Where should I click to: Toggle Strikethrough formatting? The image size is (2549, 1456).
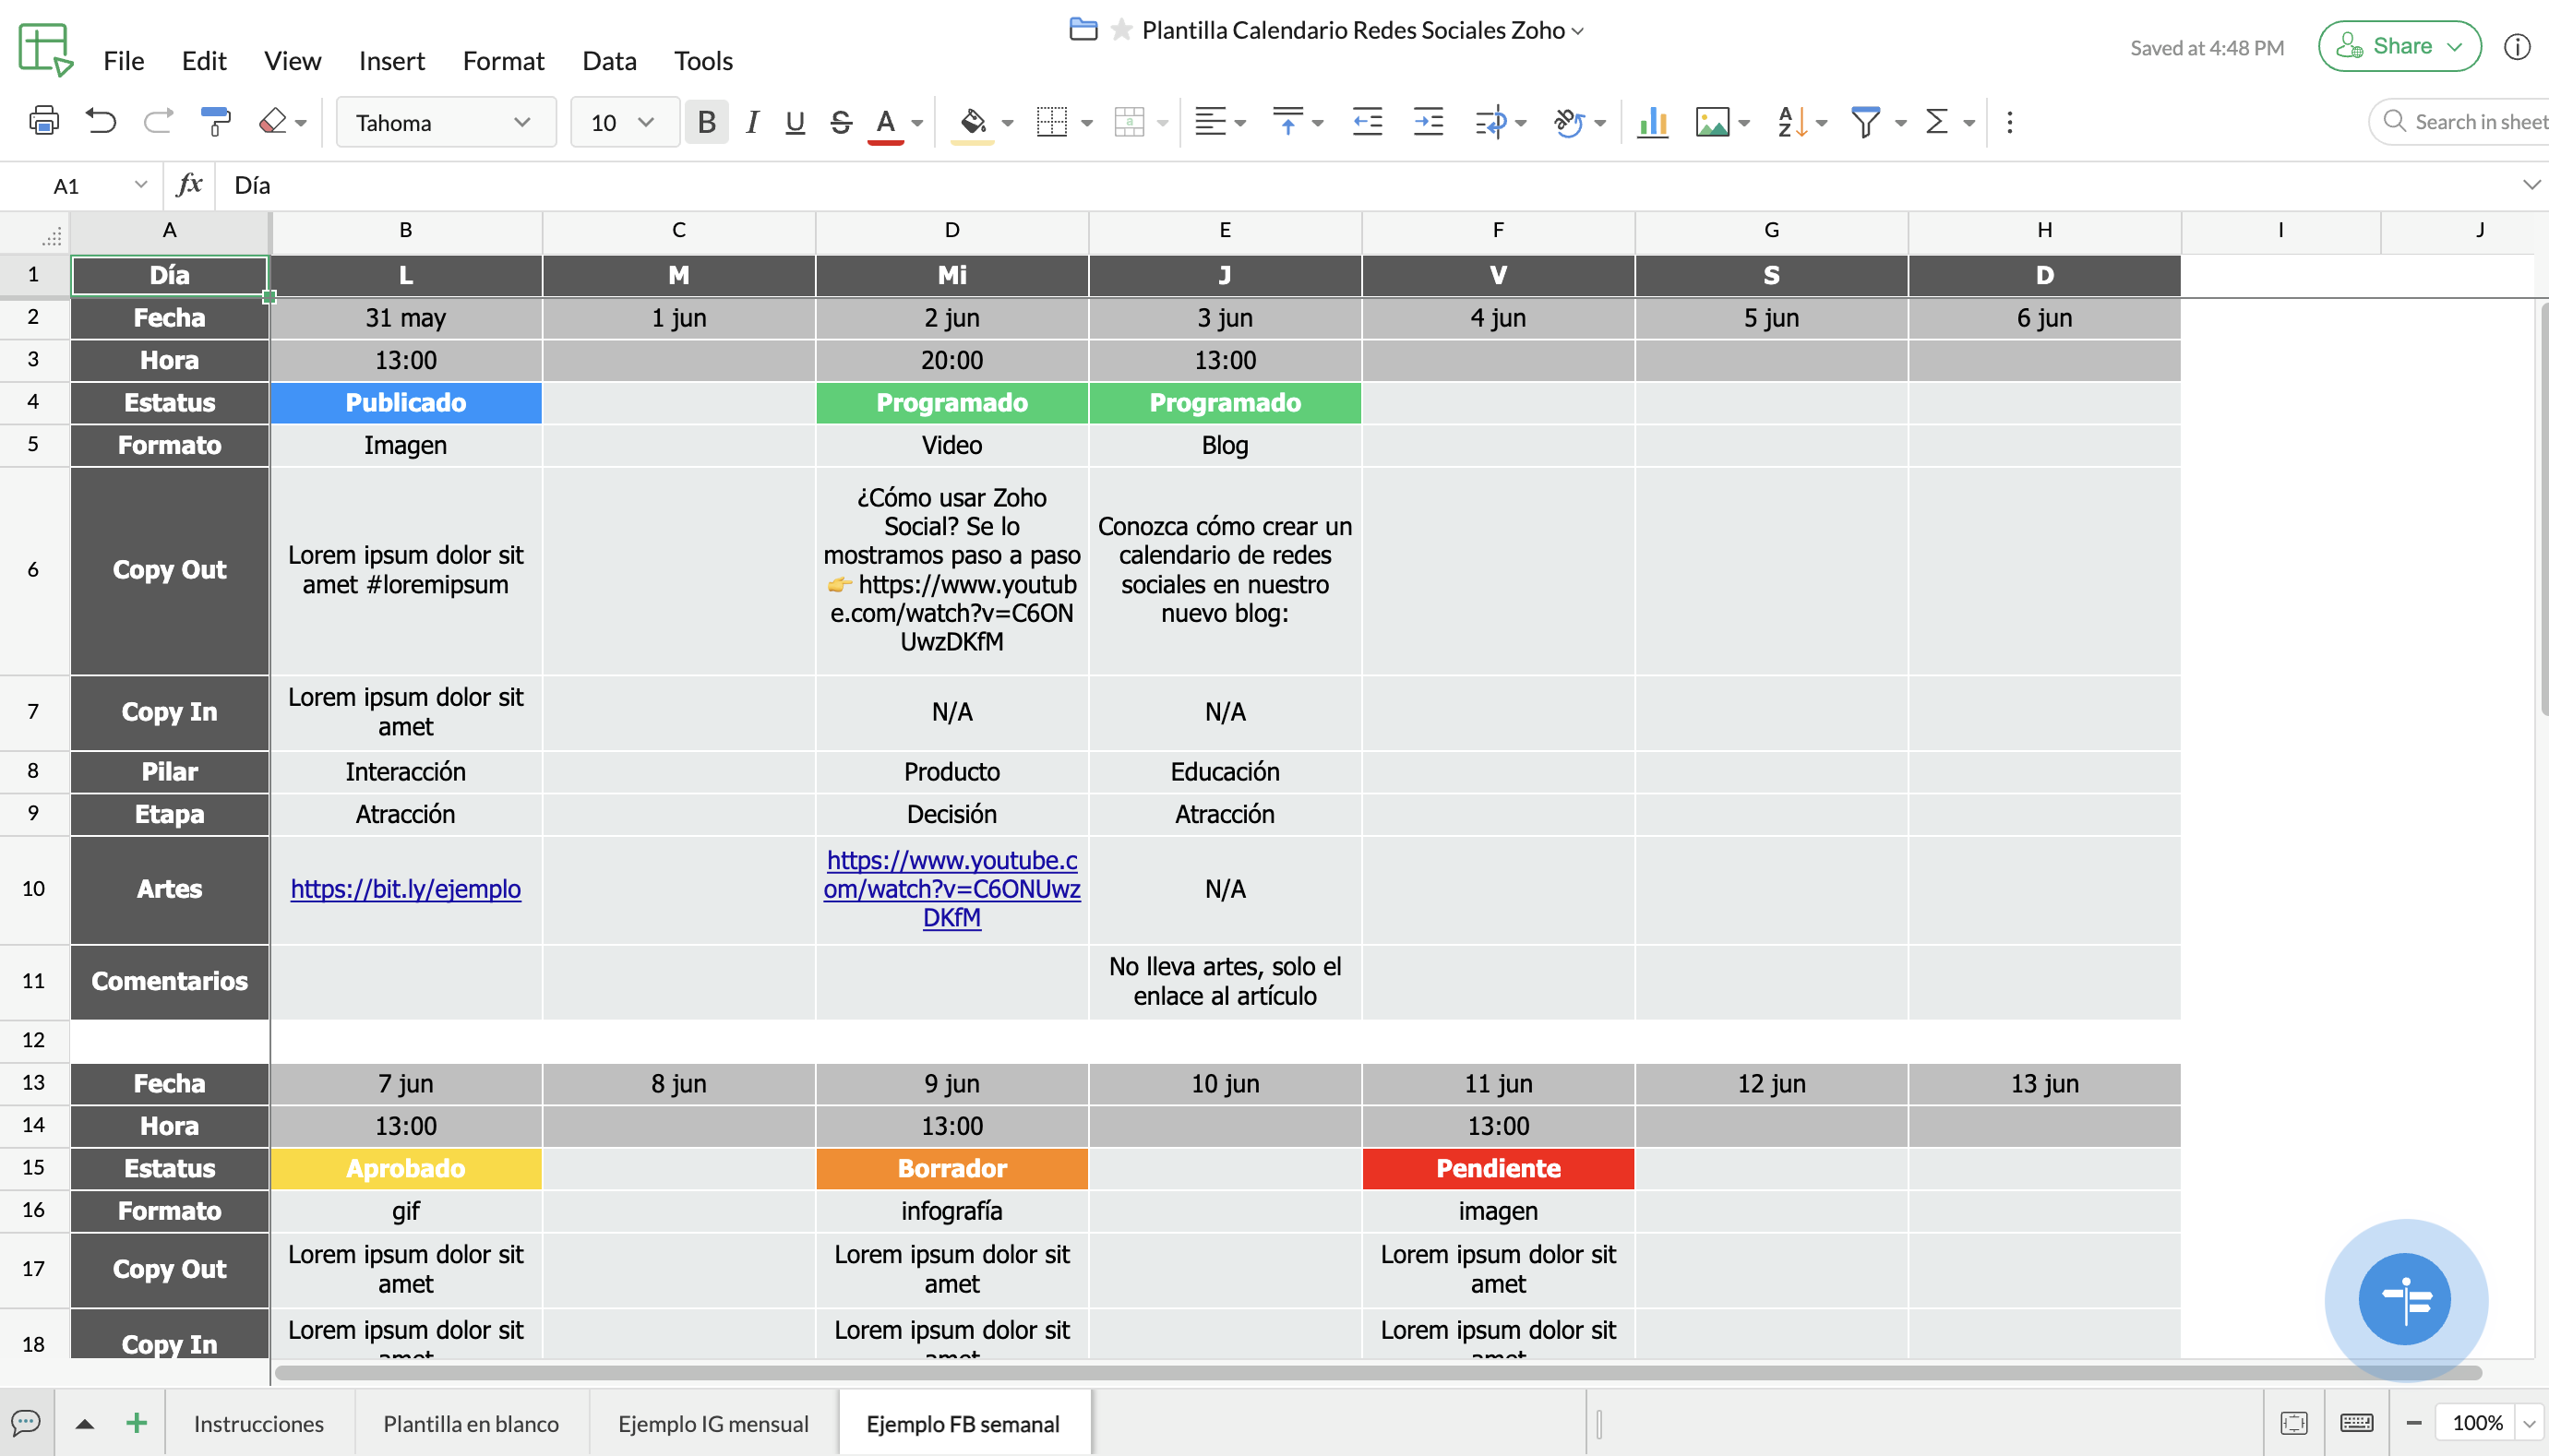click(840, 122)
